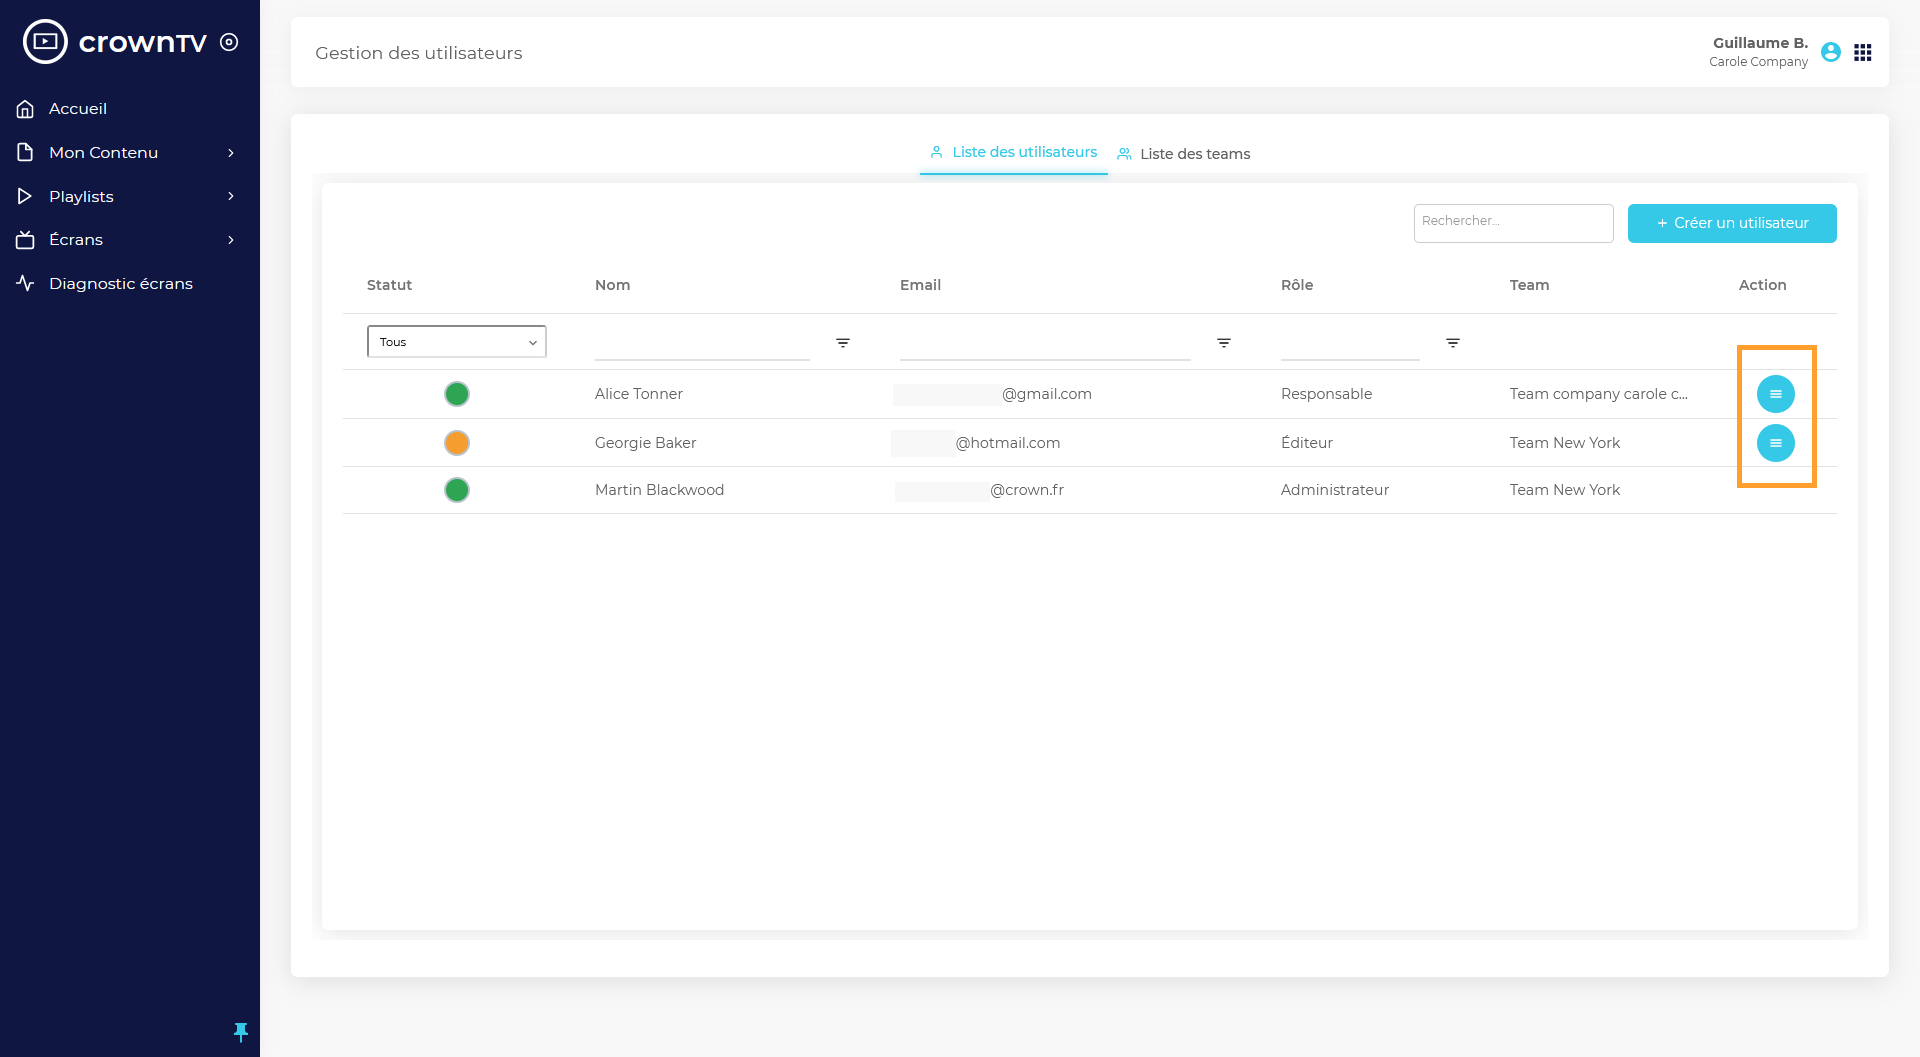The width and height of the screenshot is (1920, 1057).
Task: Click Martin Blackwood green status dot
Action: click(457, 490)
